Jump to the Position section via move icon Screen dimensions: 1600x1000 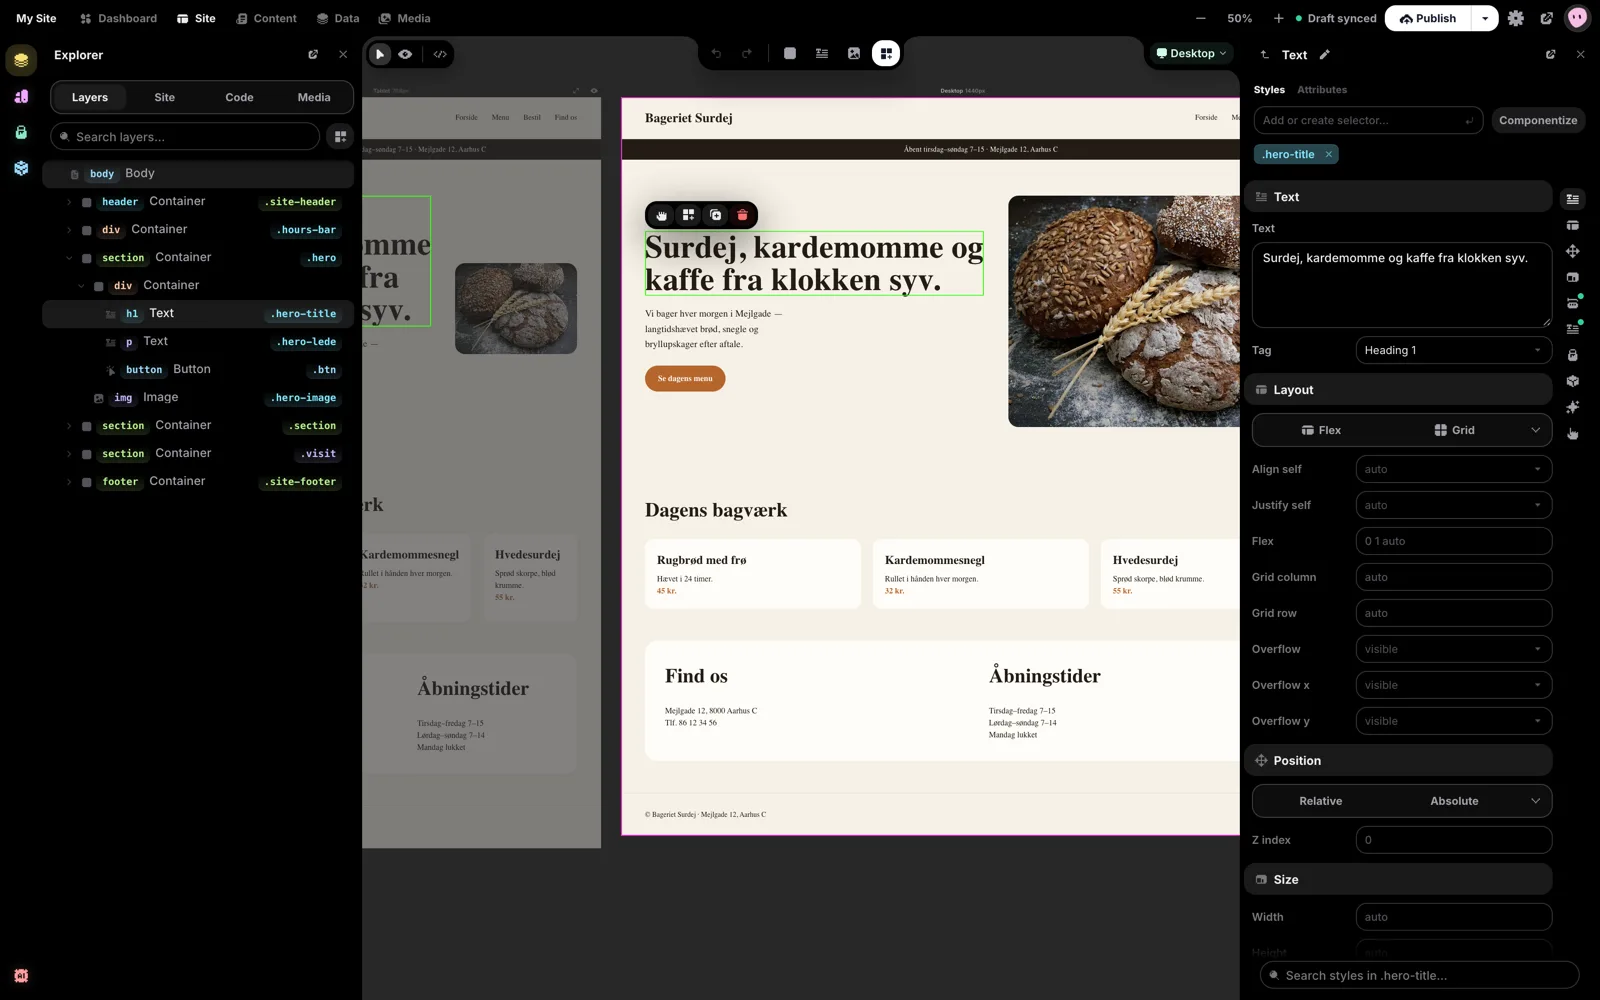tap(1573, 251)
